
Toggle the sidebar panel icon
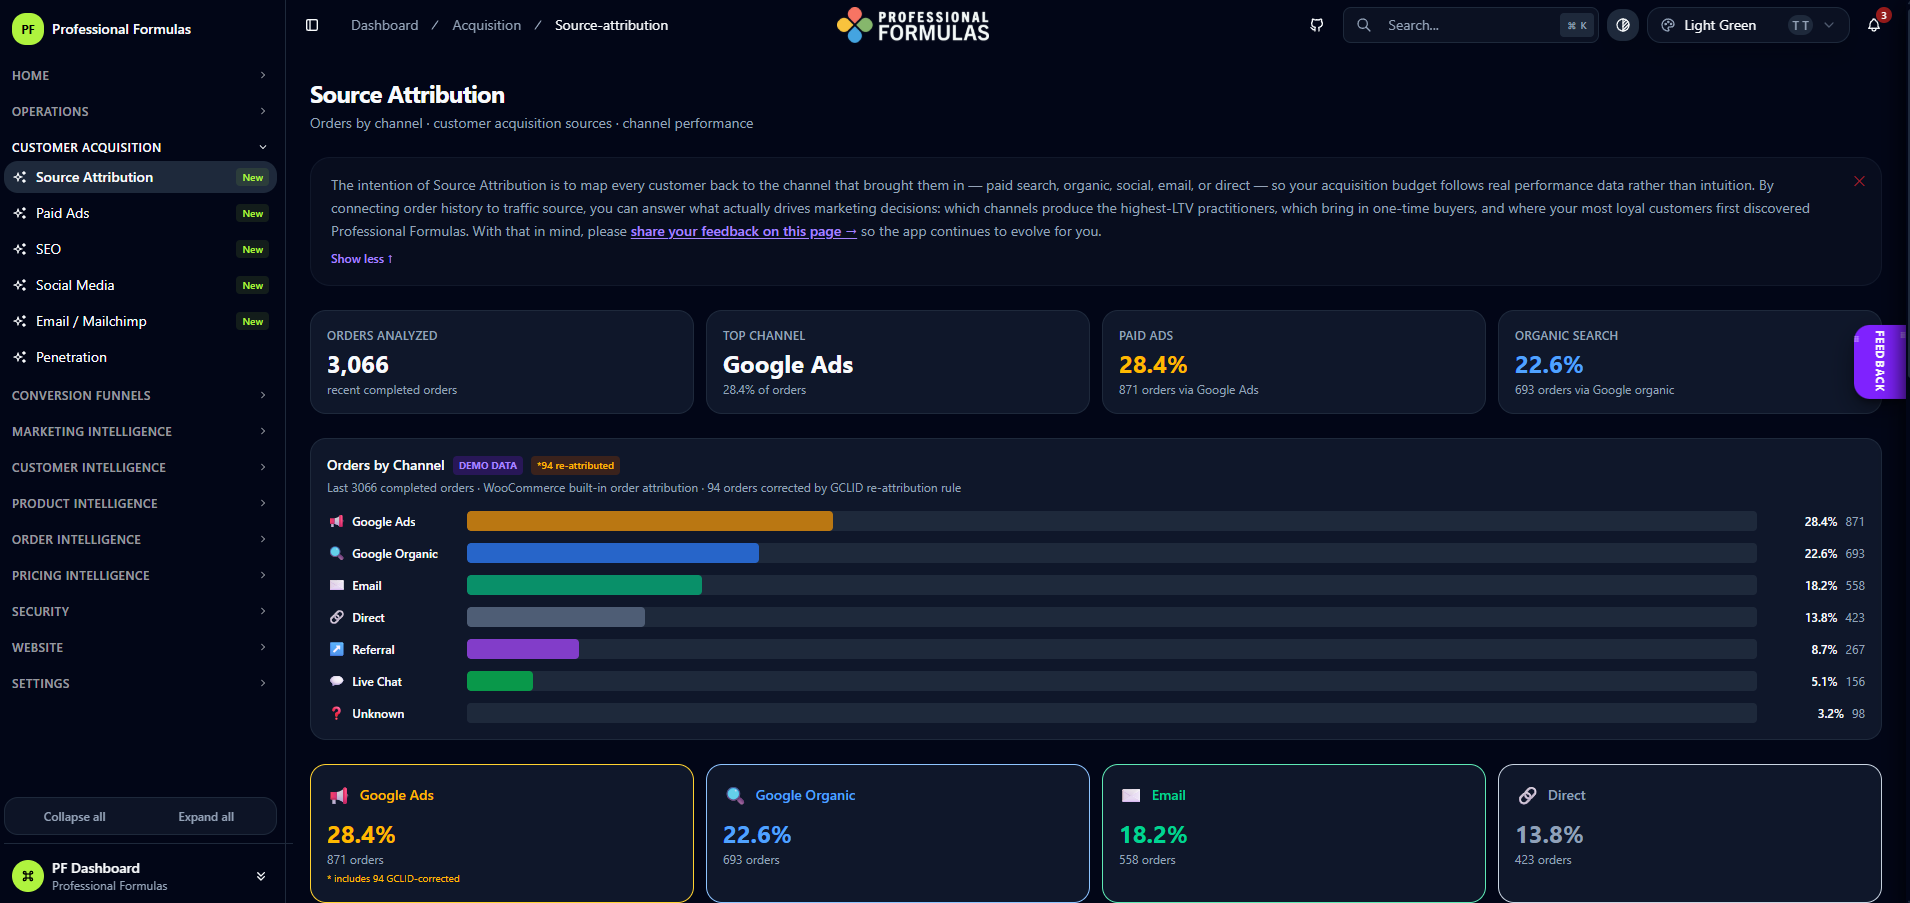(x=312, y=25)
